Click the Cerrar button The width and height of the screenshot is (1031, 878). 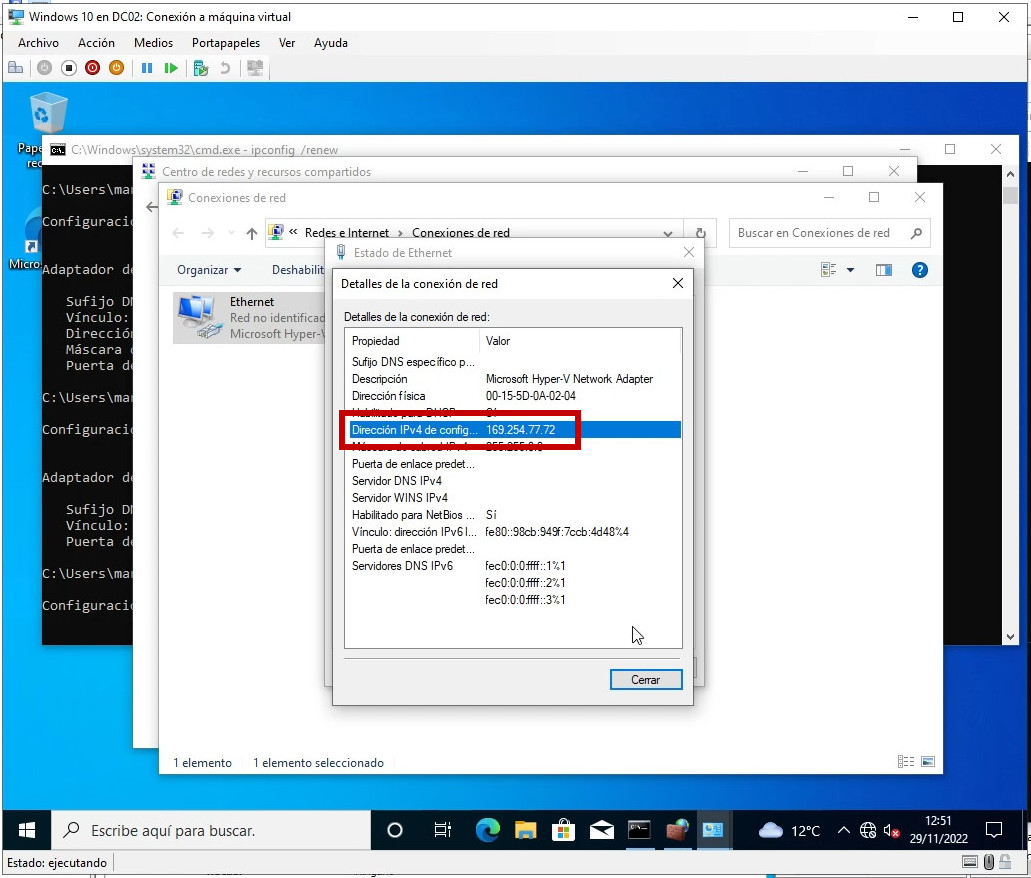point(645,679)
